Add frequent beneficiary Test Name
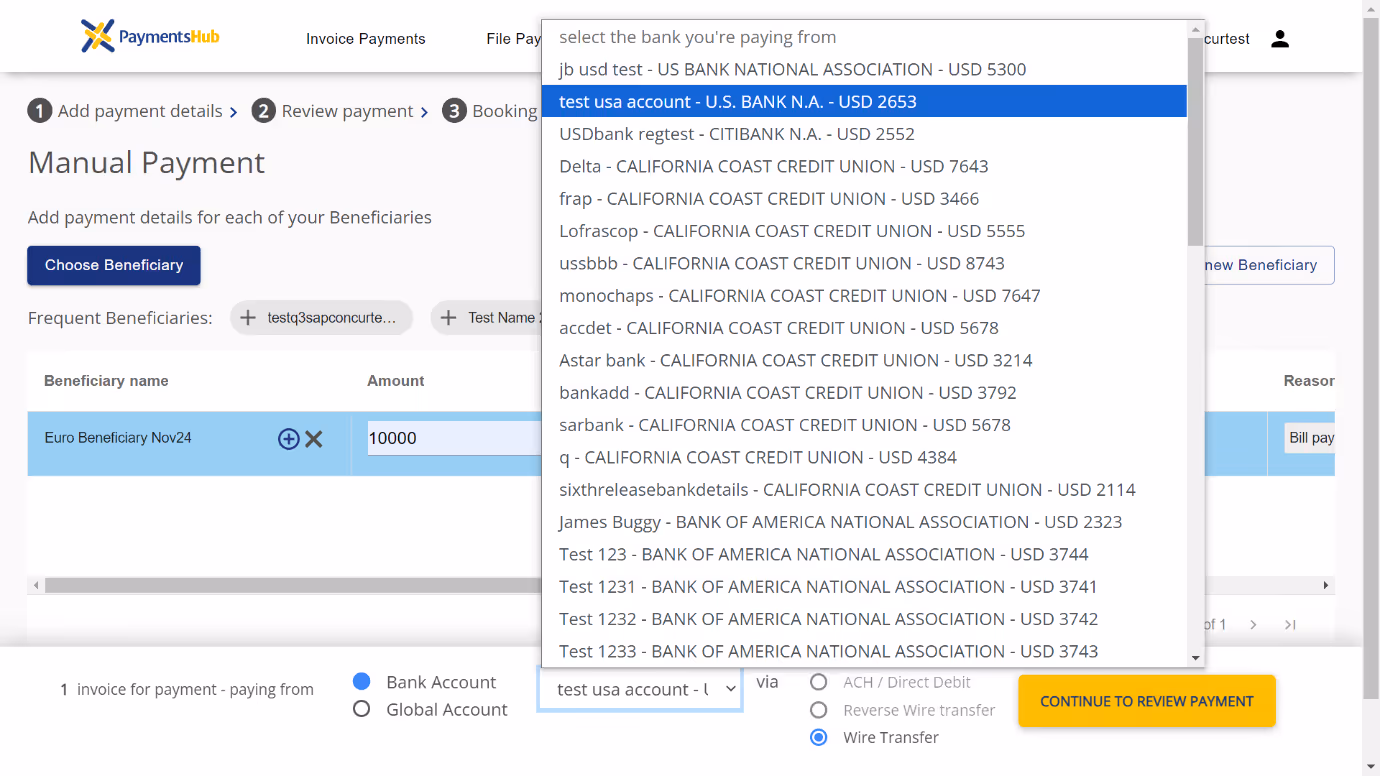Image resolution: width=1380 pixels, height=776 pixels. point(487,318)
